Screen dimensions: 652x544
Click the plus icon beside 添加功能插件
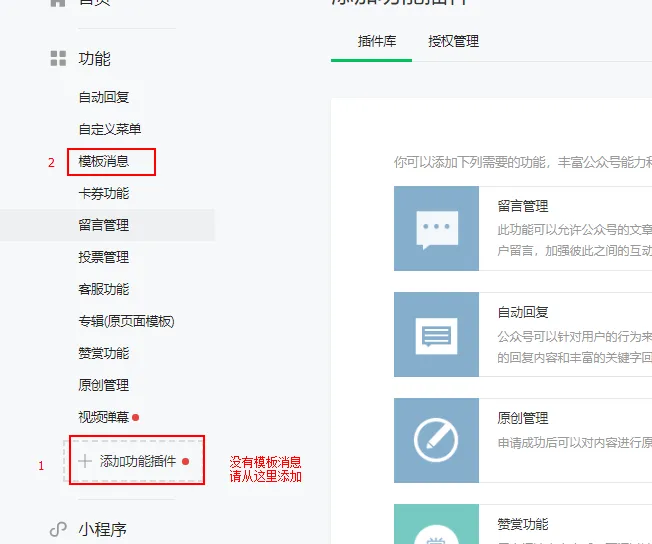pos(85,461)
